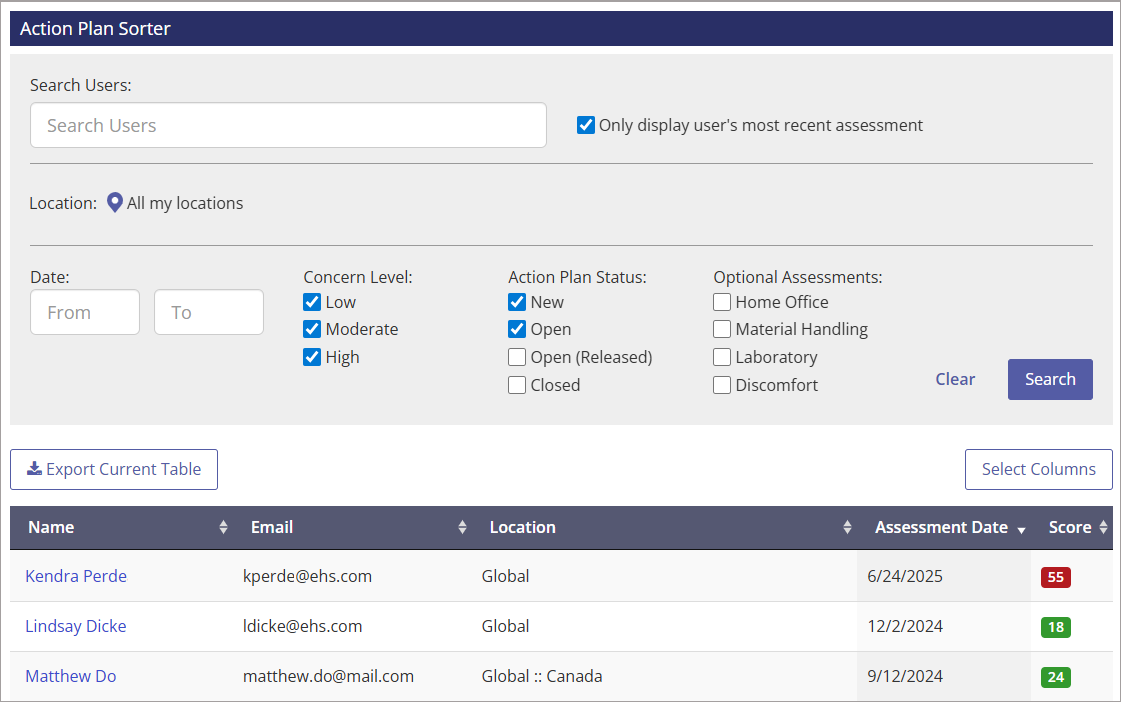Select email ldicke@ehs.com

(x=302, y=626)
